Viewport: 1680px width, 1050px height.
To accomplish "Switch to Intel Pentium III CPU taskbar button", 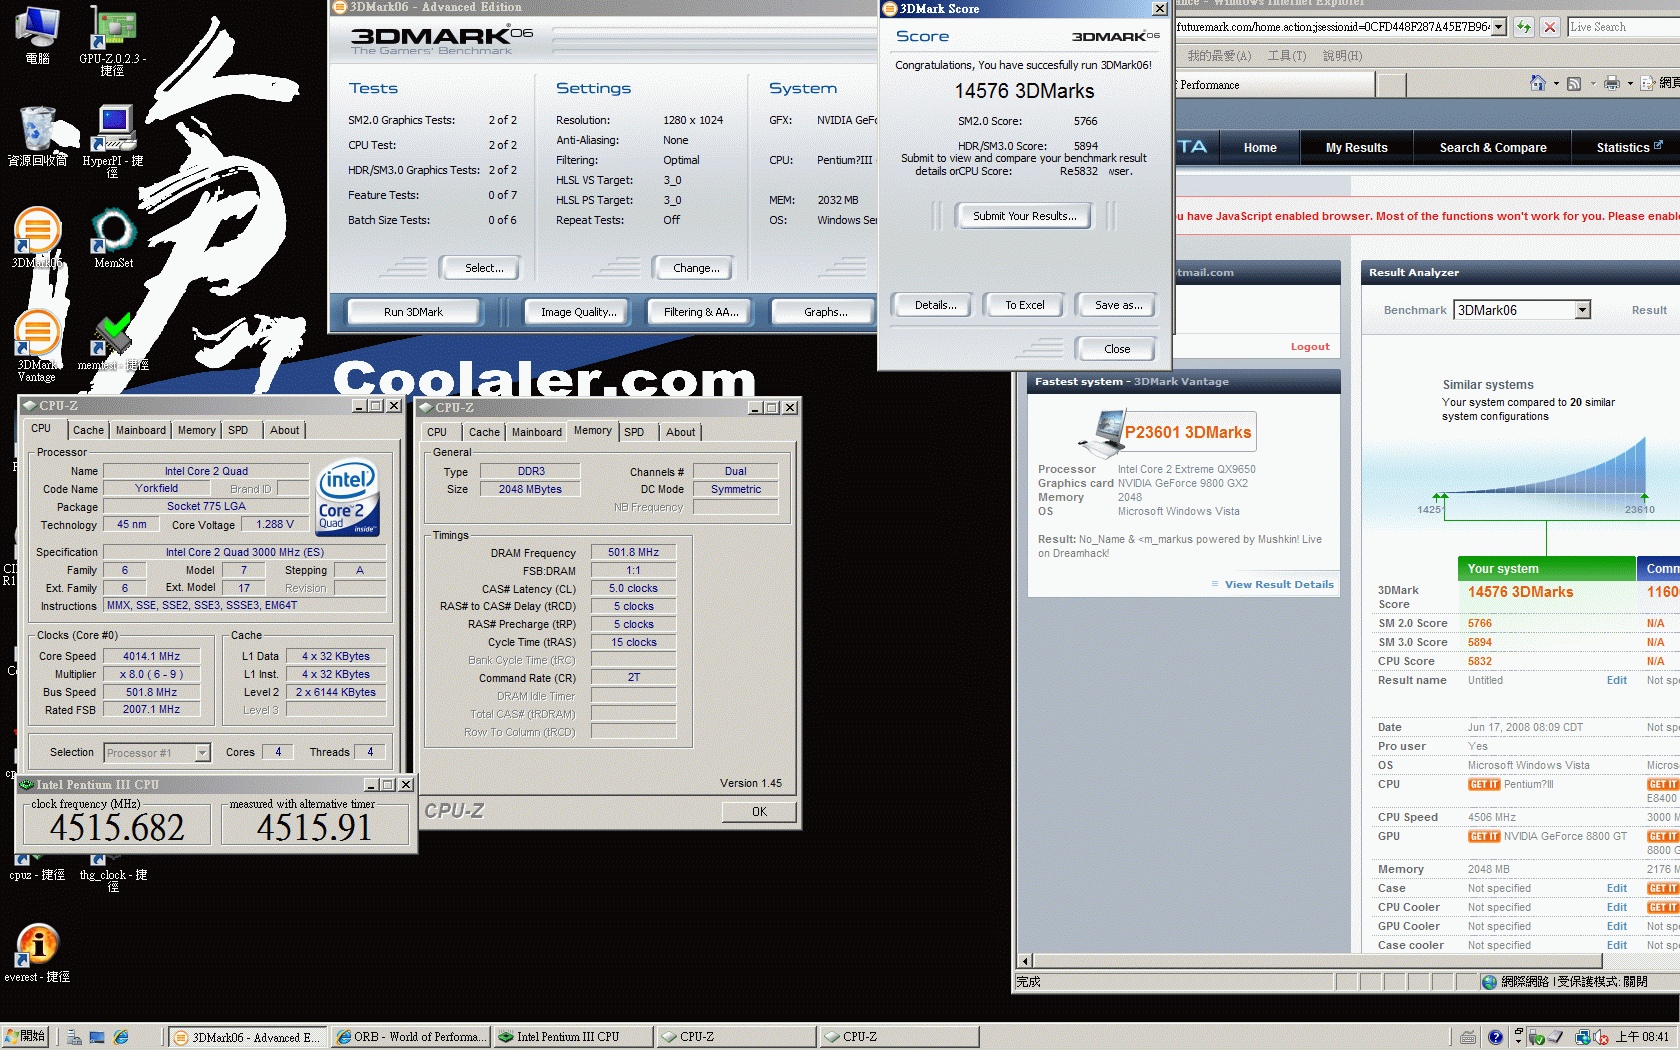I will pos(573,1037).
